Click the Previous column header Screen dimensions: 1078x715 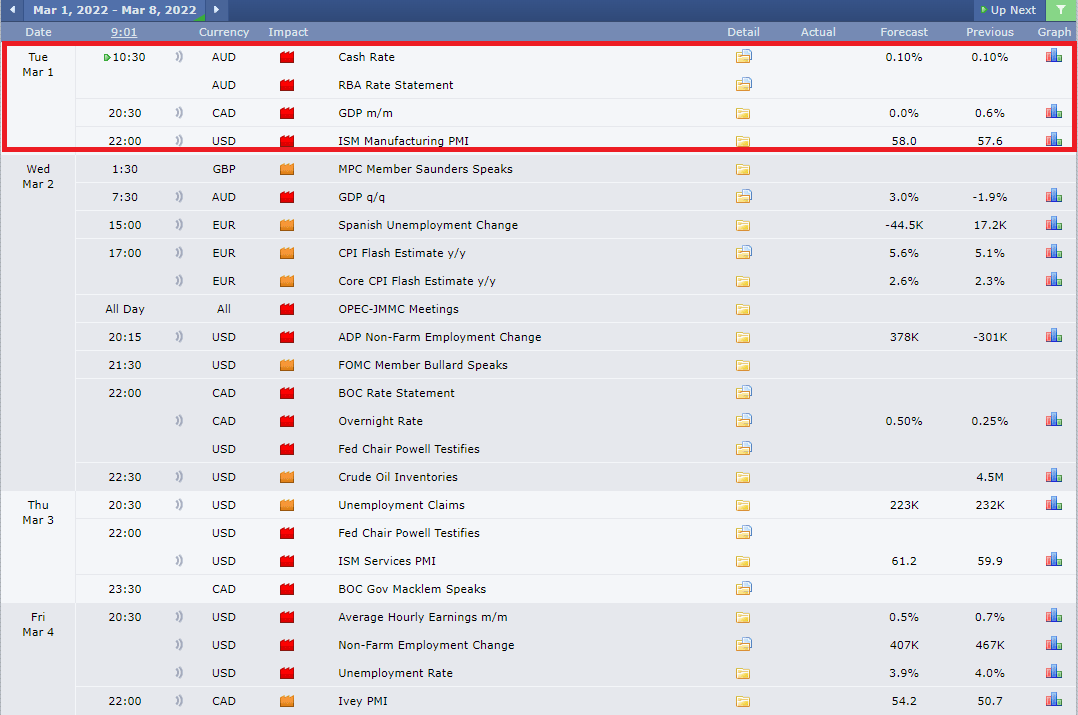tap(989, 32)
